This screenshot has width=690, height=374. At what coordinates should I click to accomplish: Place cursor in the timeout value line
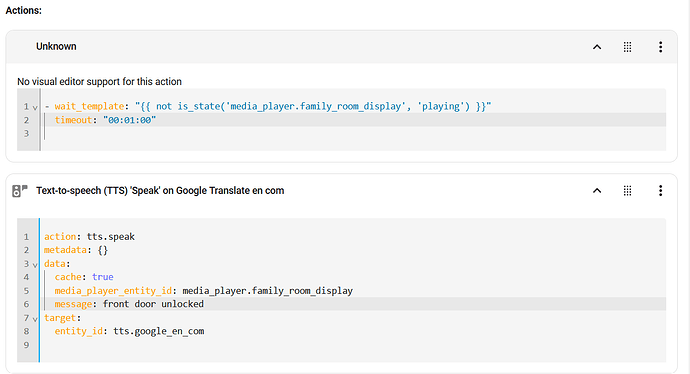pyautogui.click(x=353, y=120)
